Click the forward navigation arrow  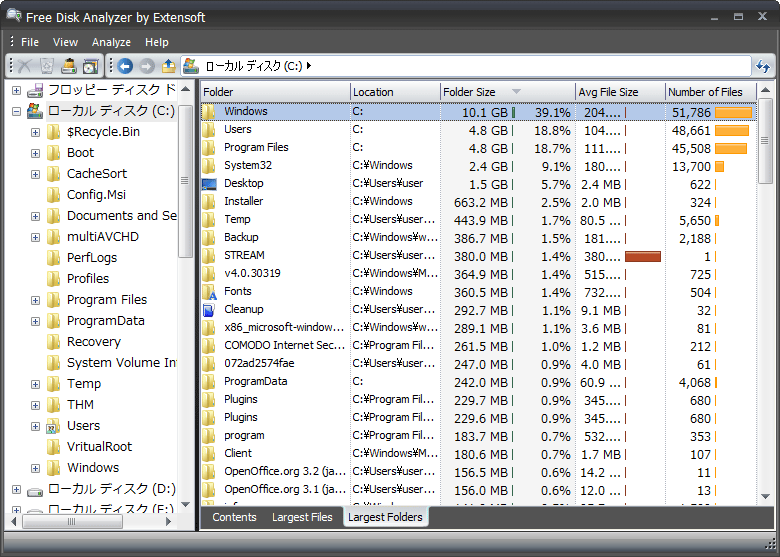(x=147, y=66)
